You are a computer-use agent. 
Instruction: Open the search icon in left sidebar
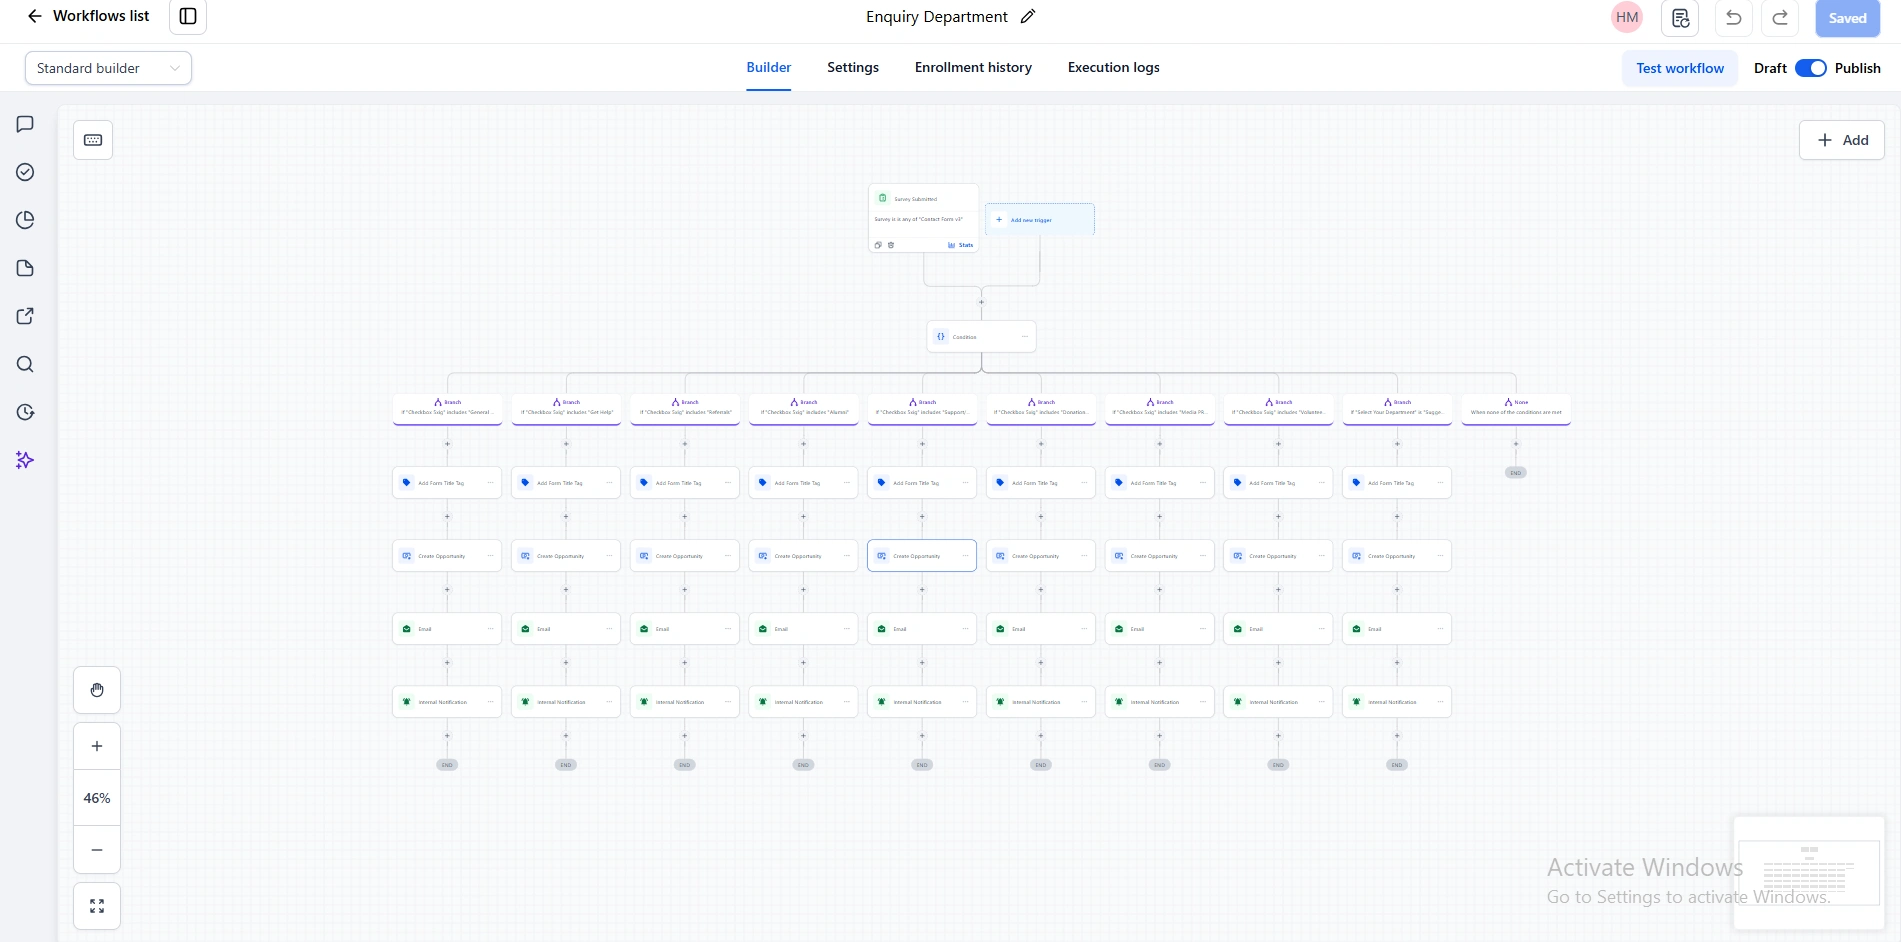(x=25, y=364)
